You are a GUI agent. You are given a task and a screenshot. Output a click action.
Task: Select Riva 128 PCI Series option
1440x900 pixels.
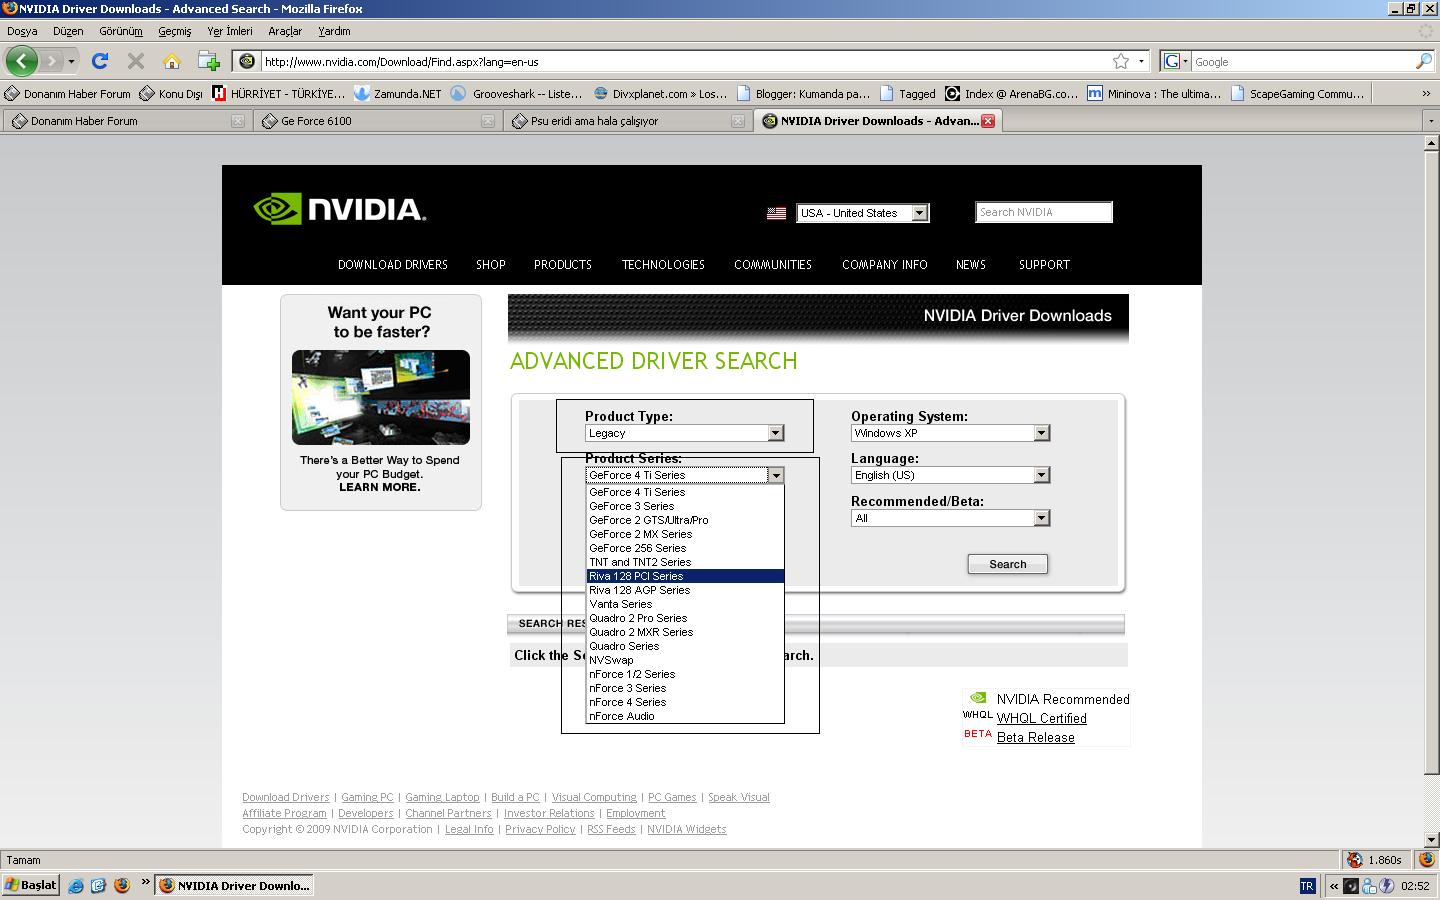pos(685,576)
